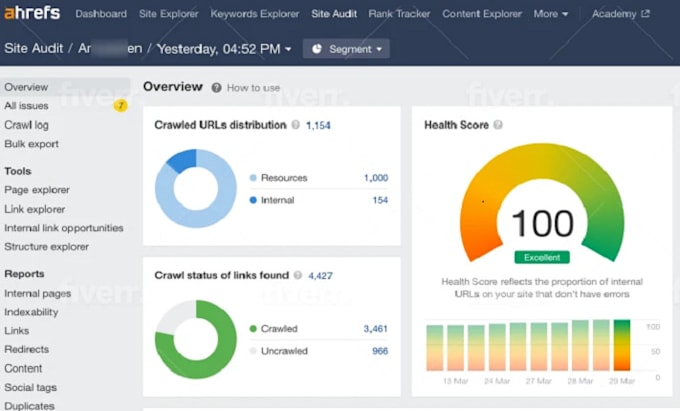
Task: Click the Crawled legend label
Action: click(x=279, y=329)
